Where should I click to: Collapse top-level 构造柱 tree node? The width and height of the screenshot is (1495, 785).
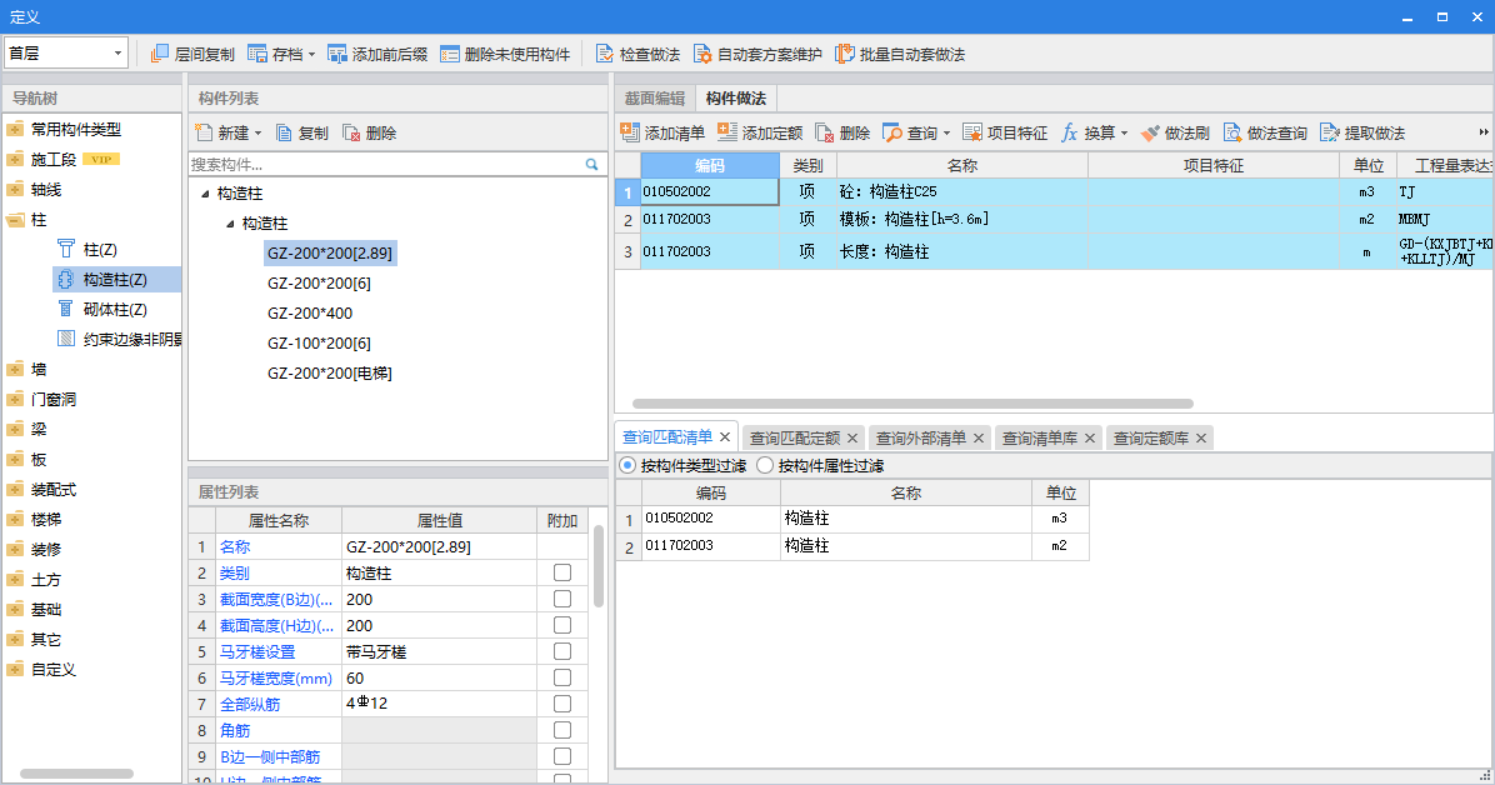206,194
